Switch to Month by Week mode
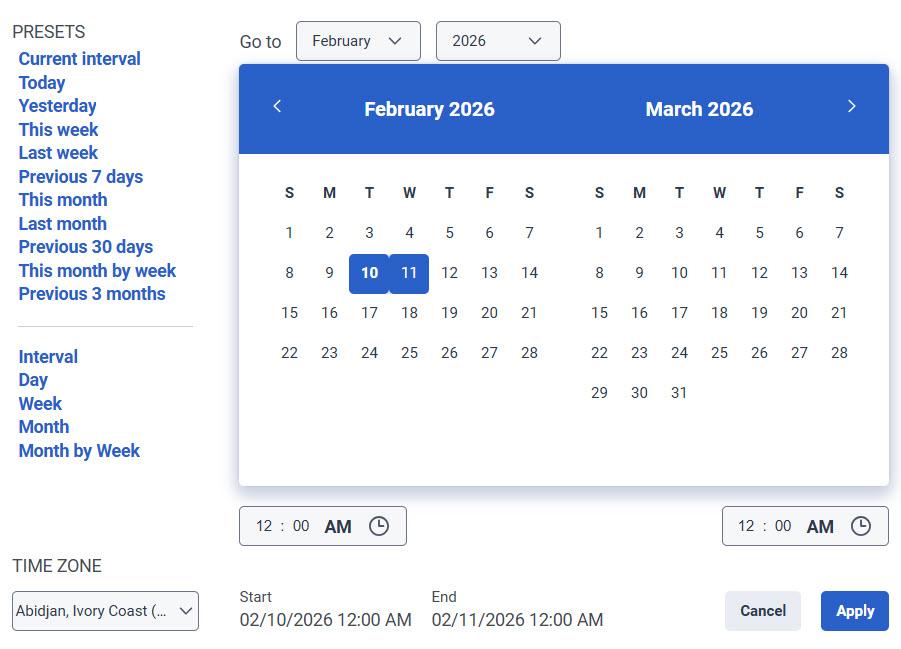 (x=79, y=450)
